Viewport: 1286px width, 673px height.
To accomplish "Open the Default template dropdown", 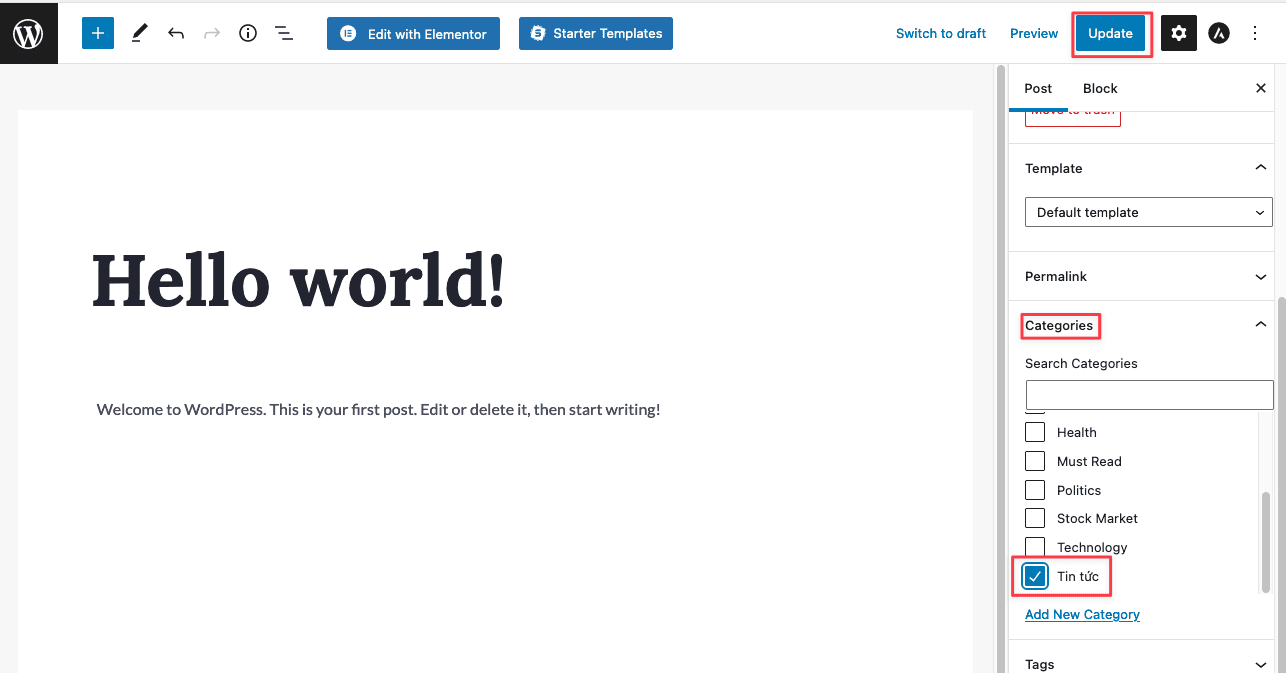I will coord(1148,212).
